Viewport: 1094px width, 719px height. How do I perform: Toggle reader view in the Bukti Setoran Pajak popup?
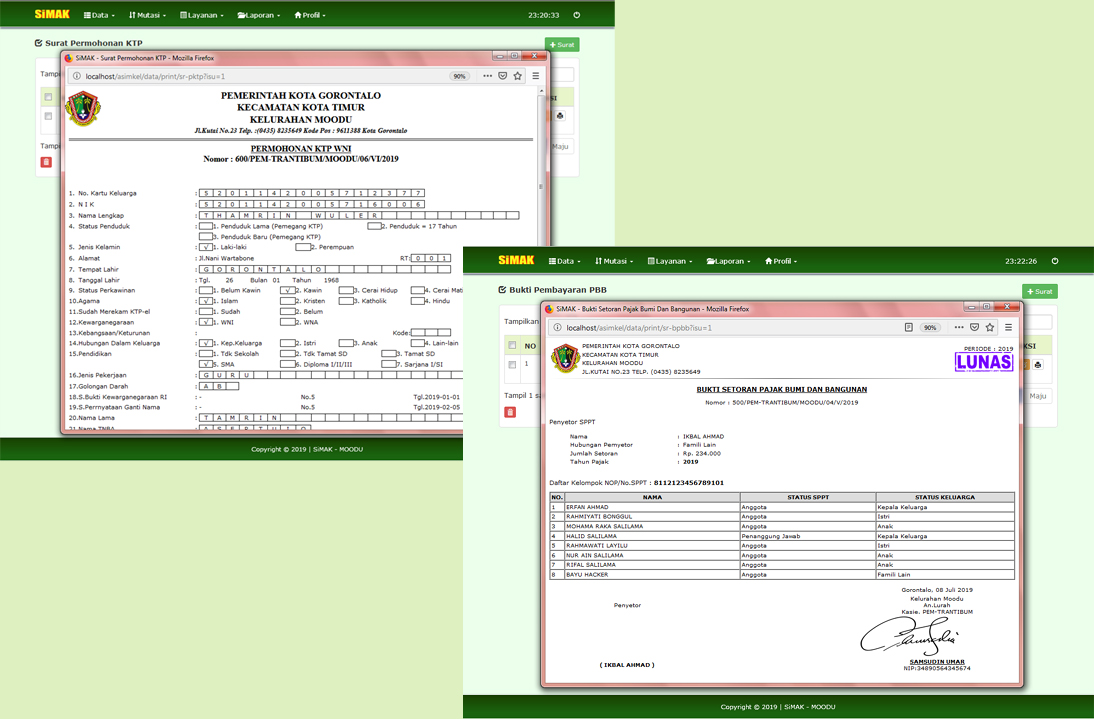click(908, 327)
